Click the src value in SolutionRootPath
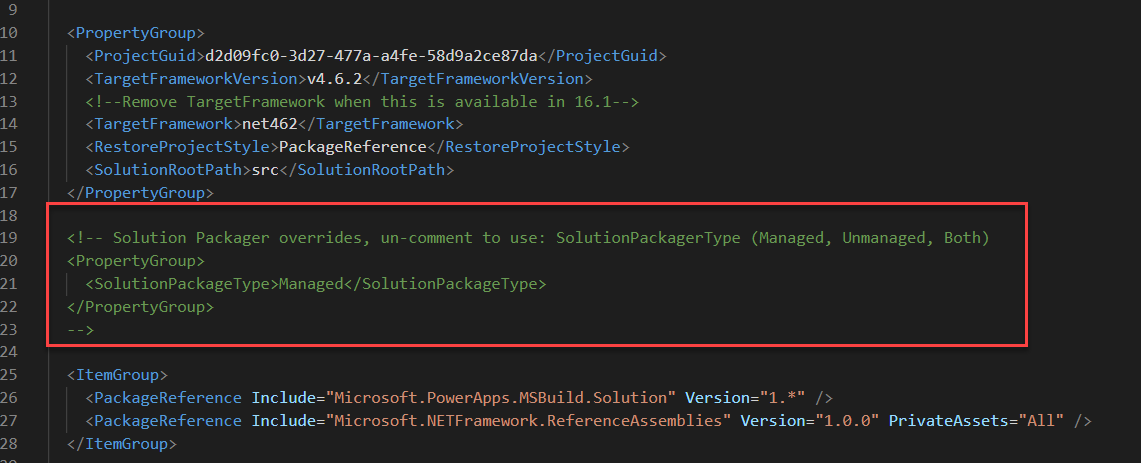 tap(265, 170)
